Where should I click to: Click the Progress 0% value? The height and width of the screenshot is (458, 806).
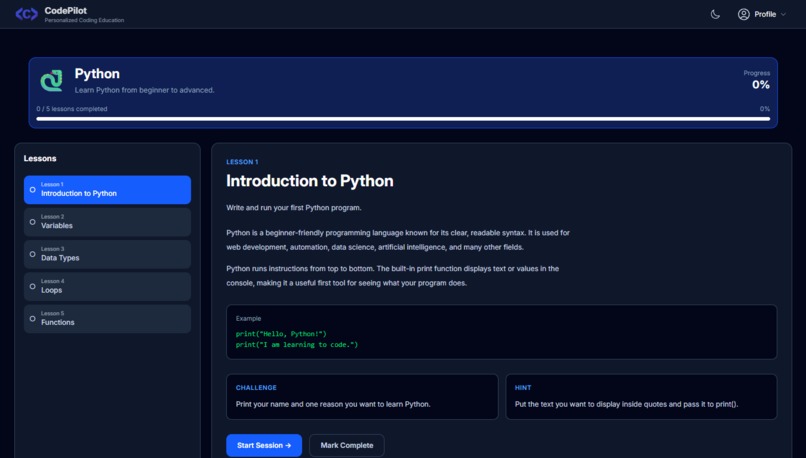761,85
